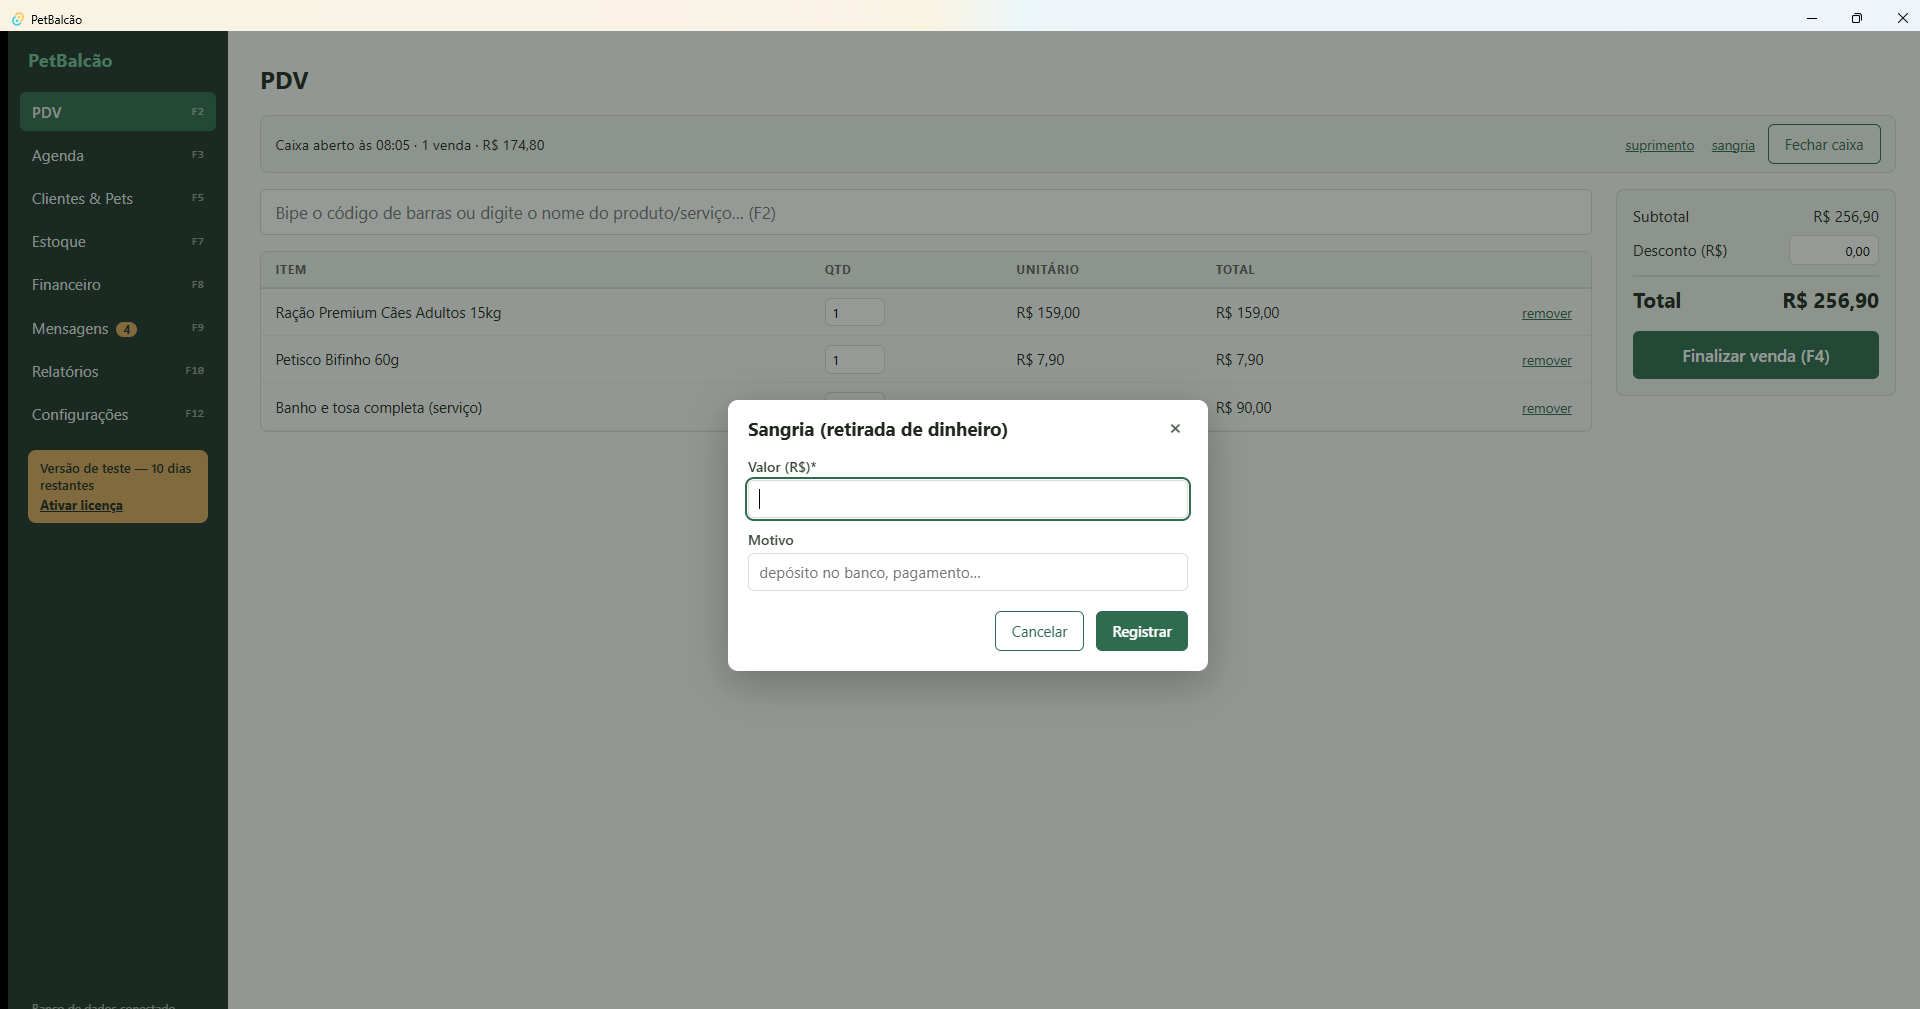Click the Motivo text field
Image resolution: width=1920 pixels, height=1009 pixels.
967,572
